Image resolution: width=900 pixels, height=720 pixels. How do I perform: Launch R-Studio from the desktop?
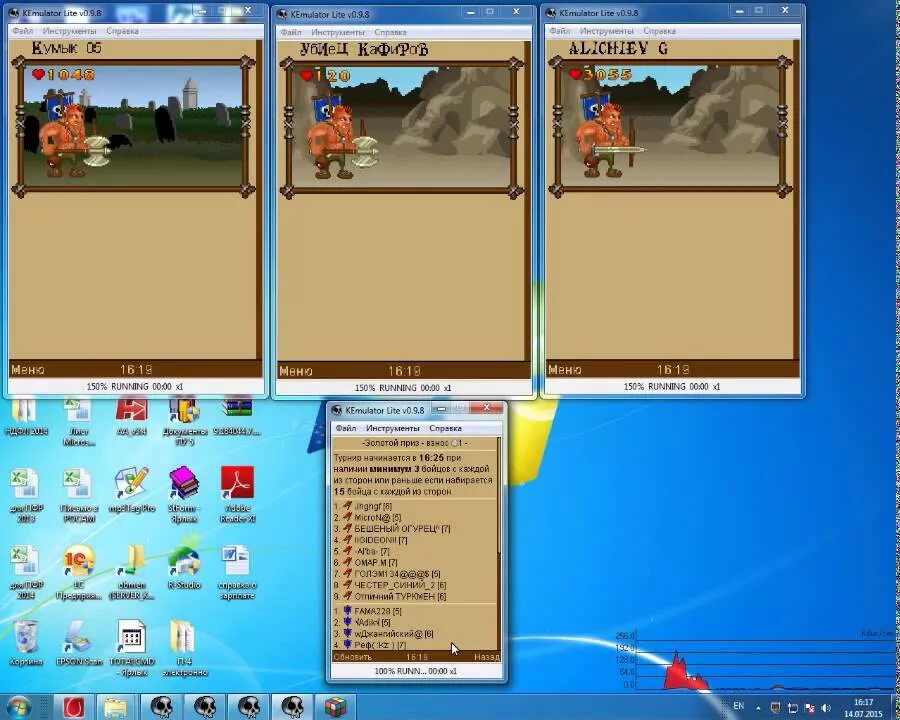pyautogui.click(x=184, y=567)
